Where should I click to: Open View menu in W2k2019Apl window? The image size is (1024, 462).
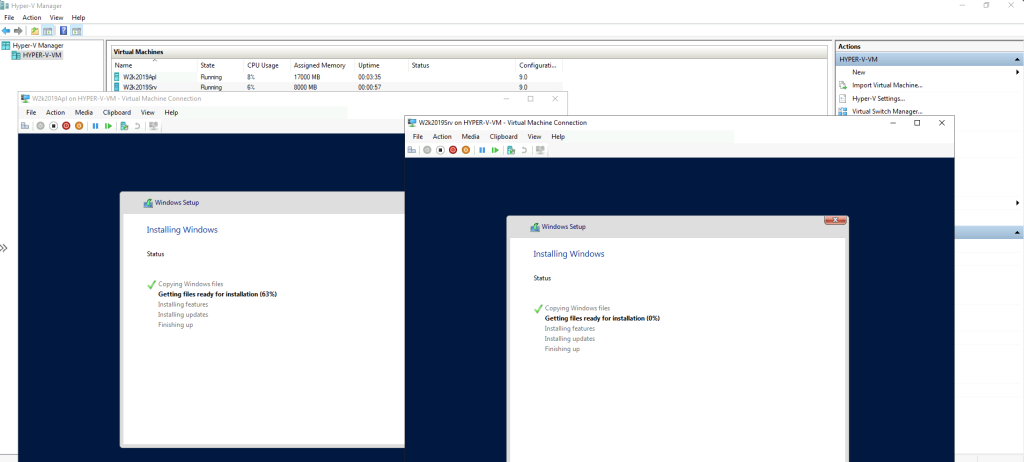click(x=148, y=112)
